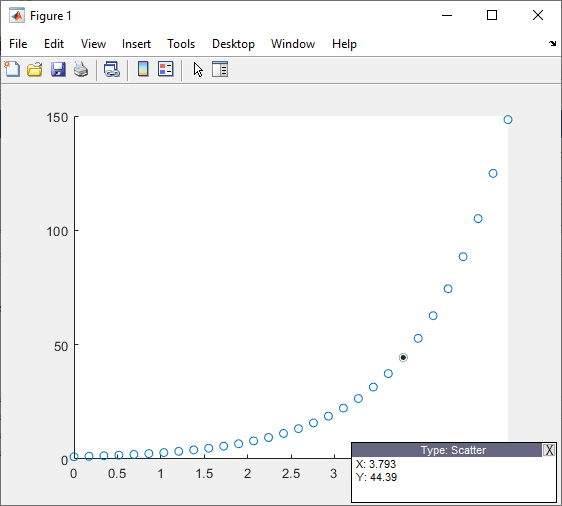Click the selected data point with black dot

(x=403, y=357)
